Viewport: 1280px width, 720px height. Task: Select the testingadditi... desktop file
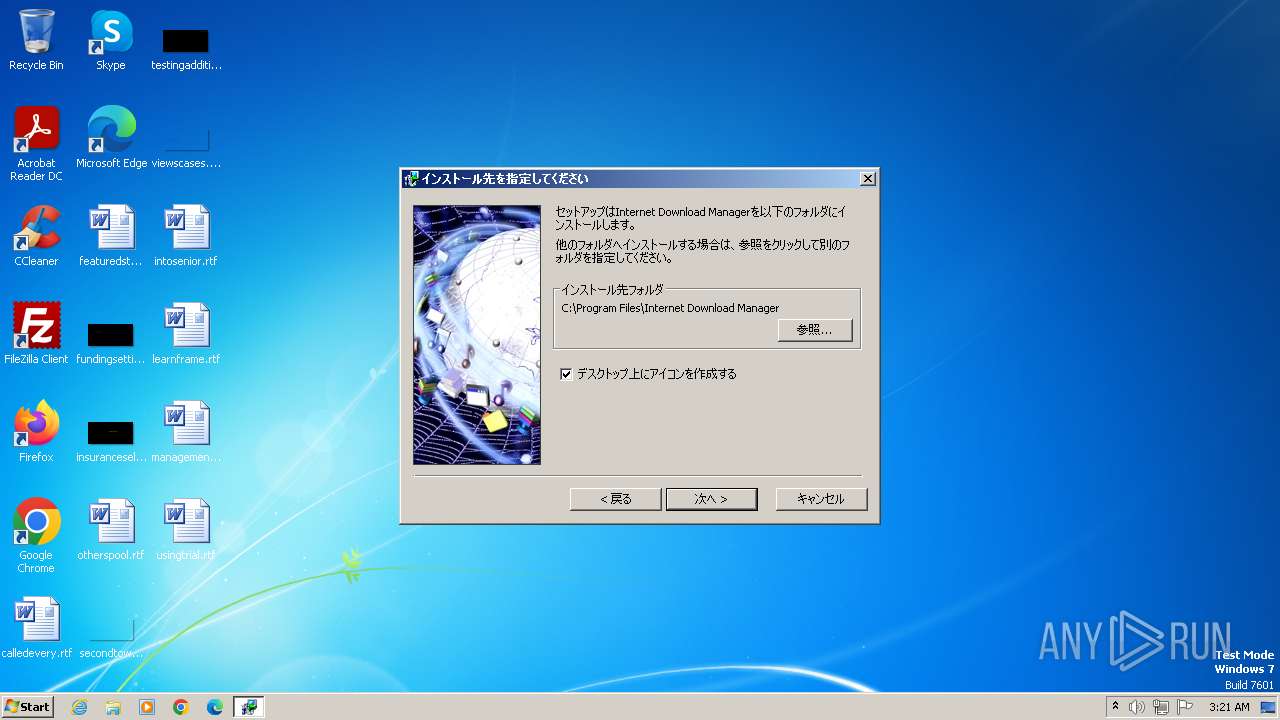186,48
